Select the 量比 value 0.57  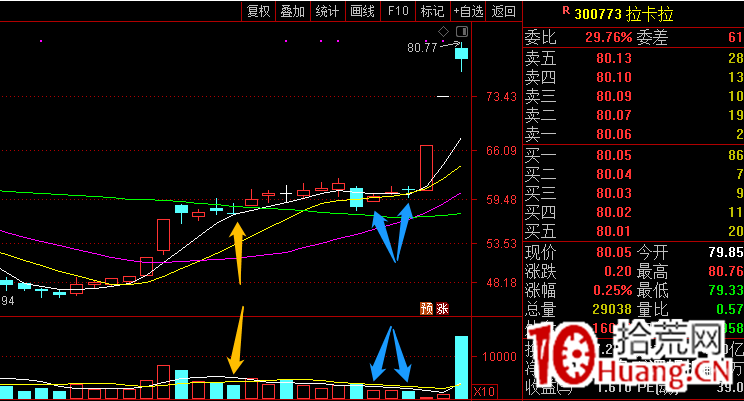(730, 309)
